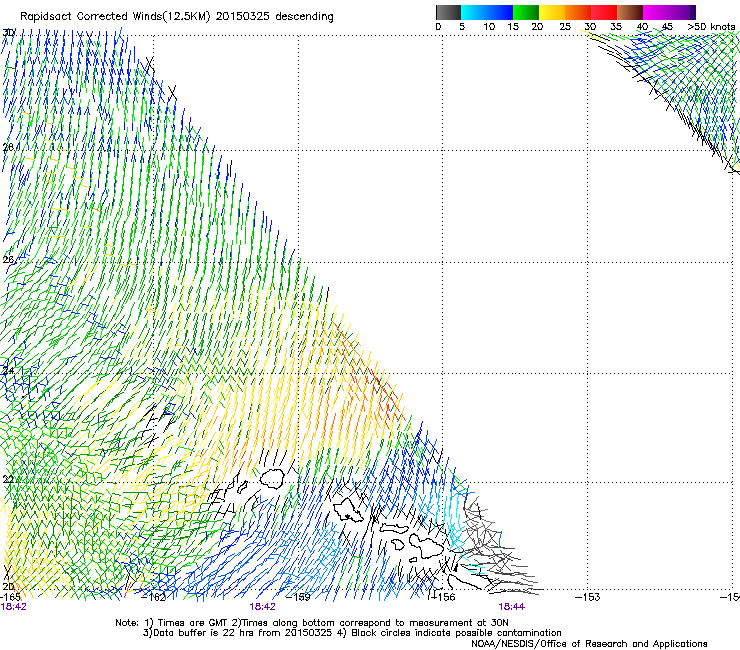Click the gray 0–5 knot legend swatch
This screenshot has height=650, width=740.
pyautogui.click(x=448, y=12)
